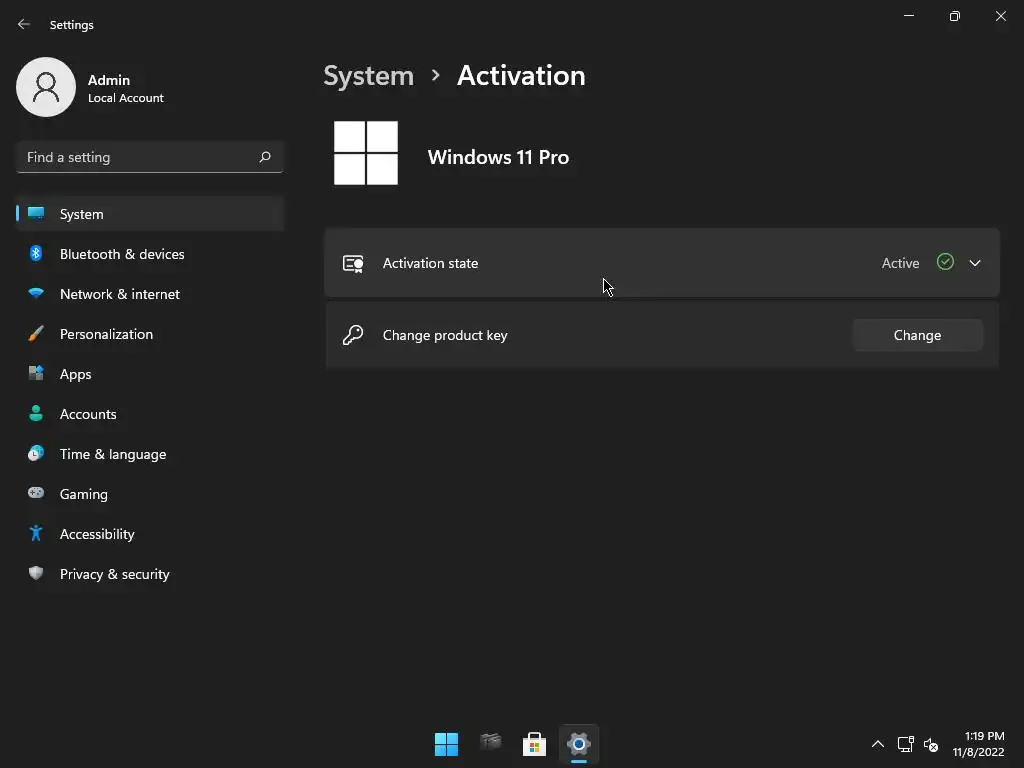Open Time & language settings
Image resolution: width=1024 pixels, height=768 pixels.
pyautogui.click(x=150, y=454)
